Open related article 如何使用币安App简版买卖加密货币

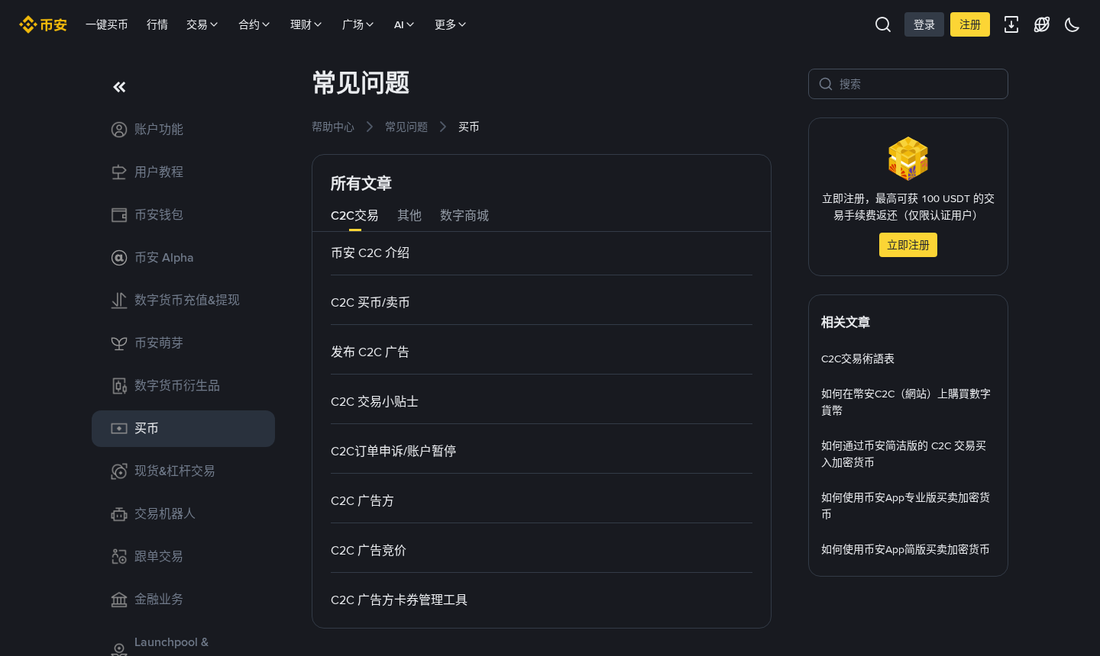(905, 549)
